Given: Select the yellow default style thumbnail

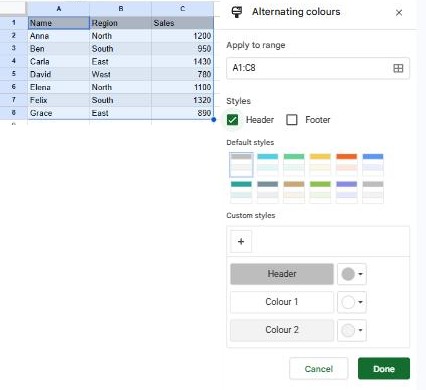Looking at the screenshot, I should coord(320,165).
